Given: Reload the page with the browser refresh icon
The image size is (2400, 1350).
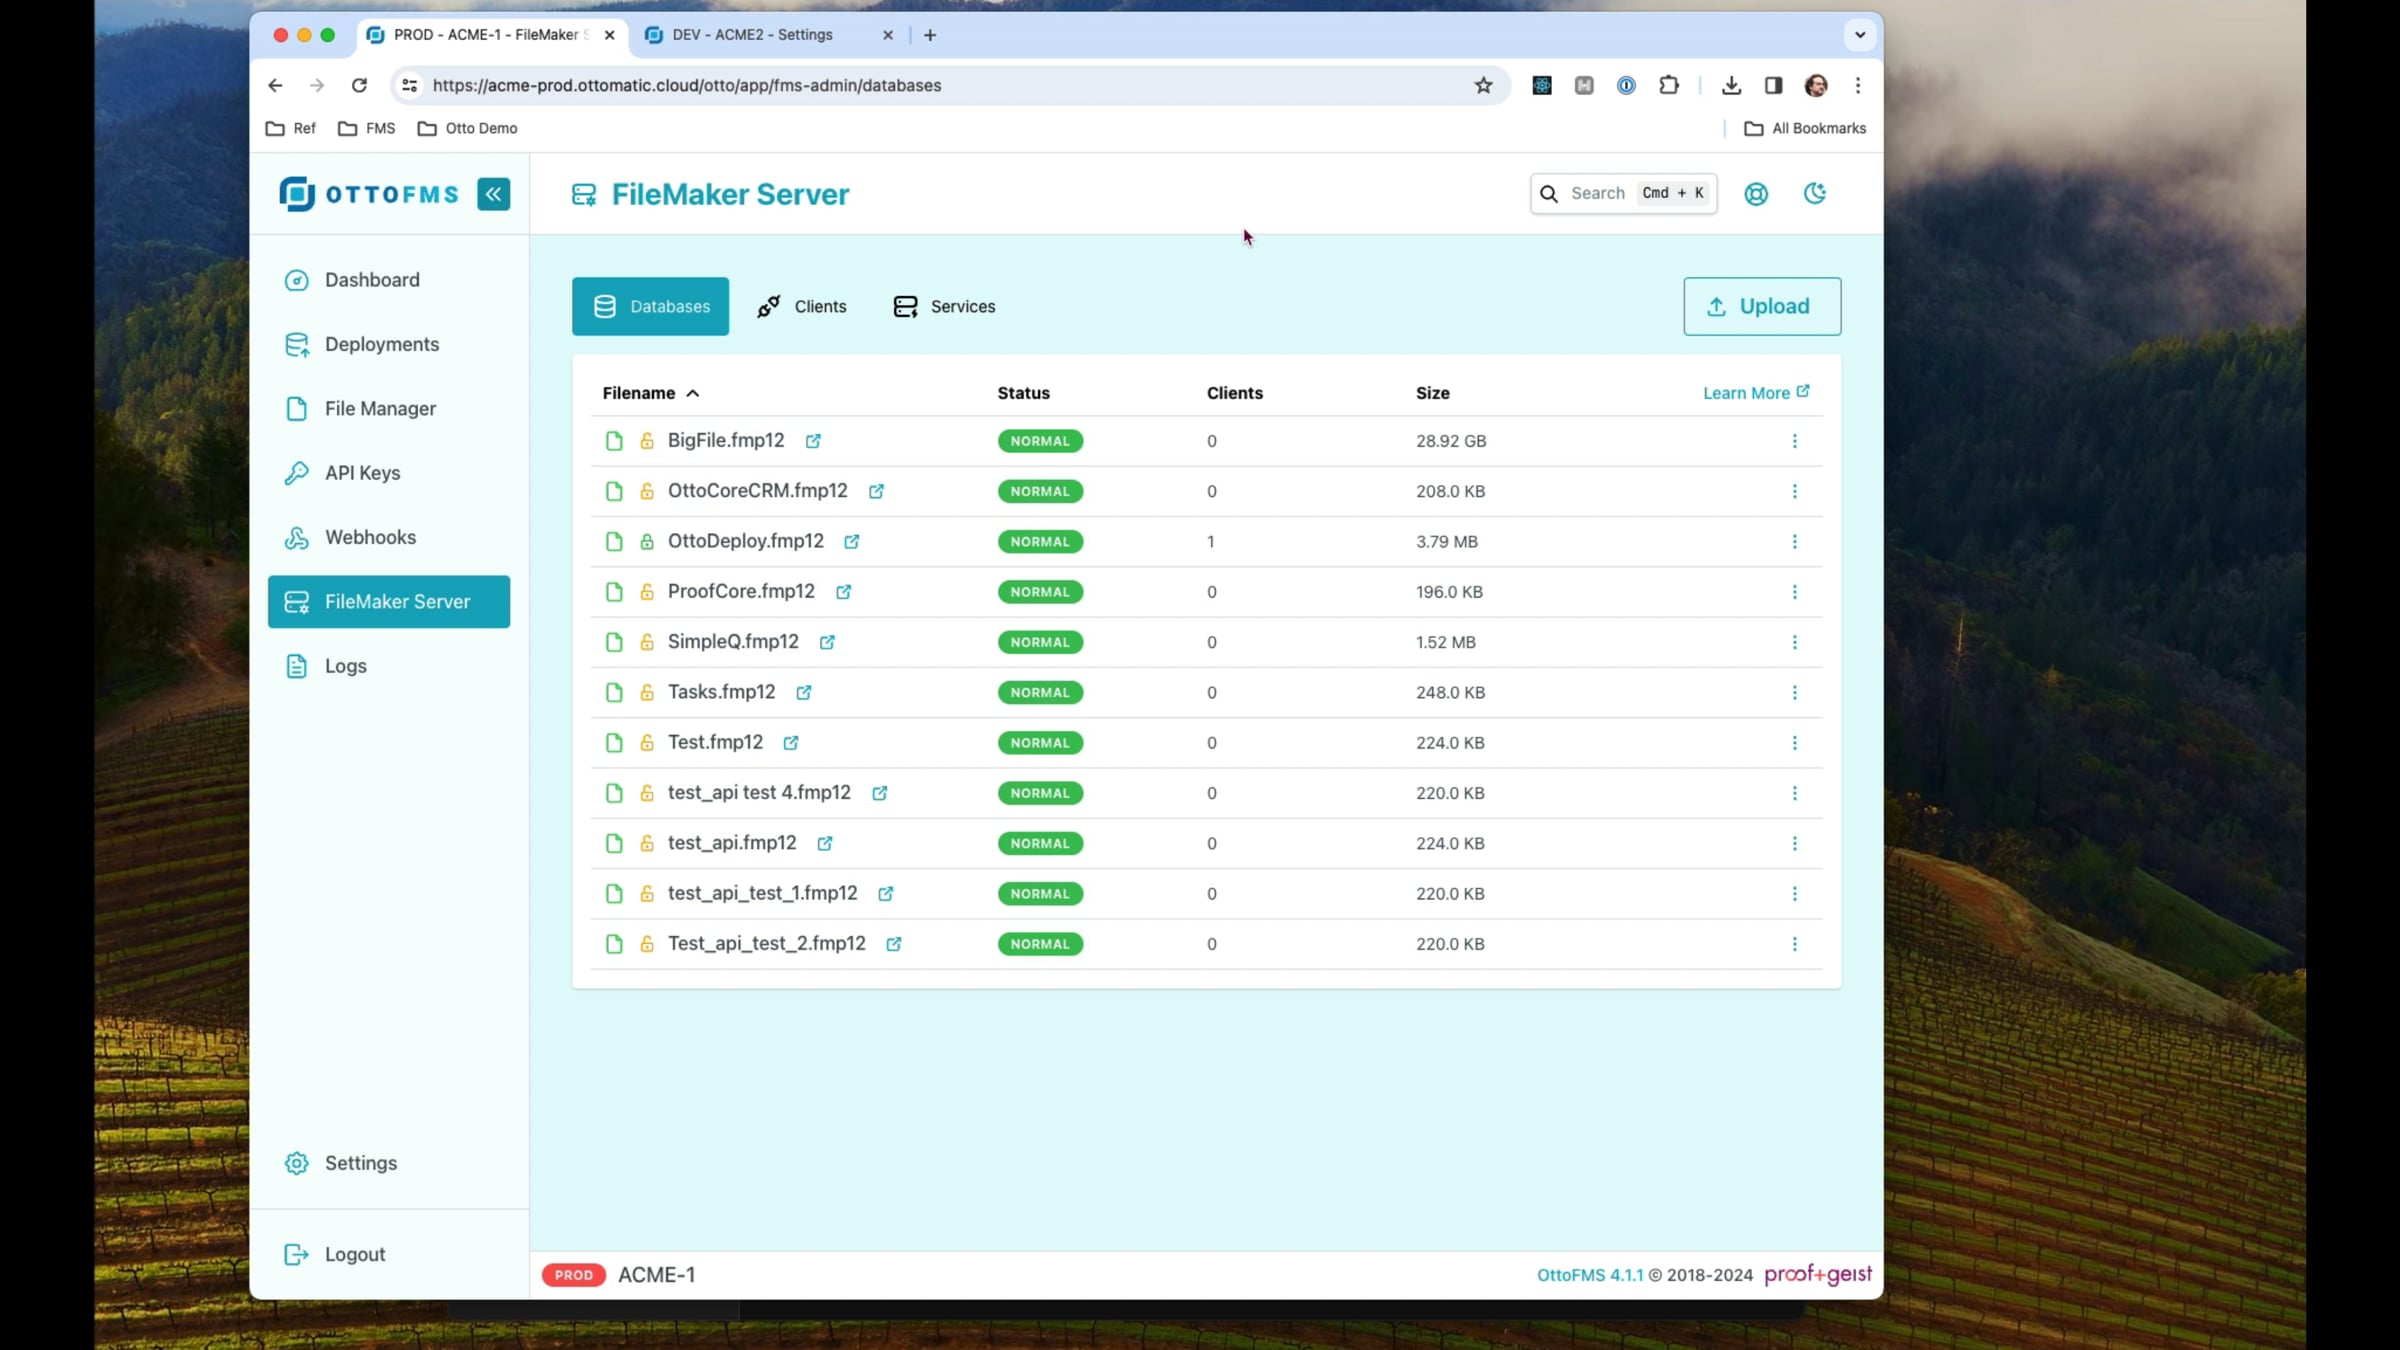Looking at the screenshot, I should [359, 85].
